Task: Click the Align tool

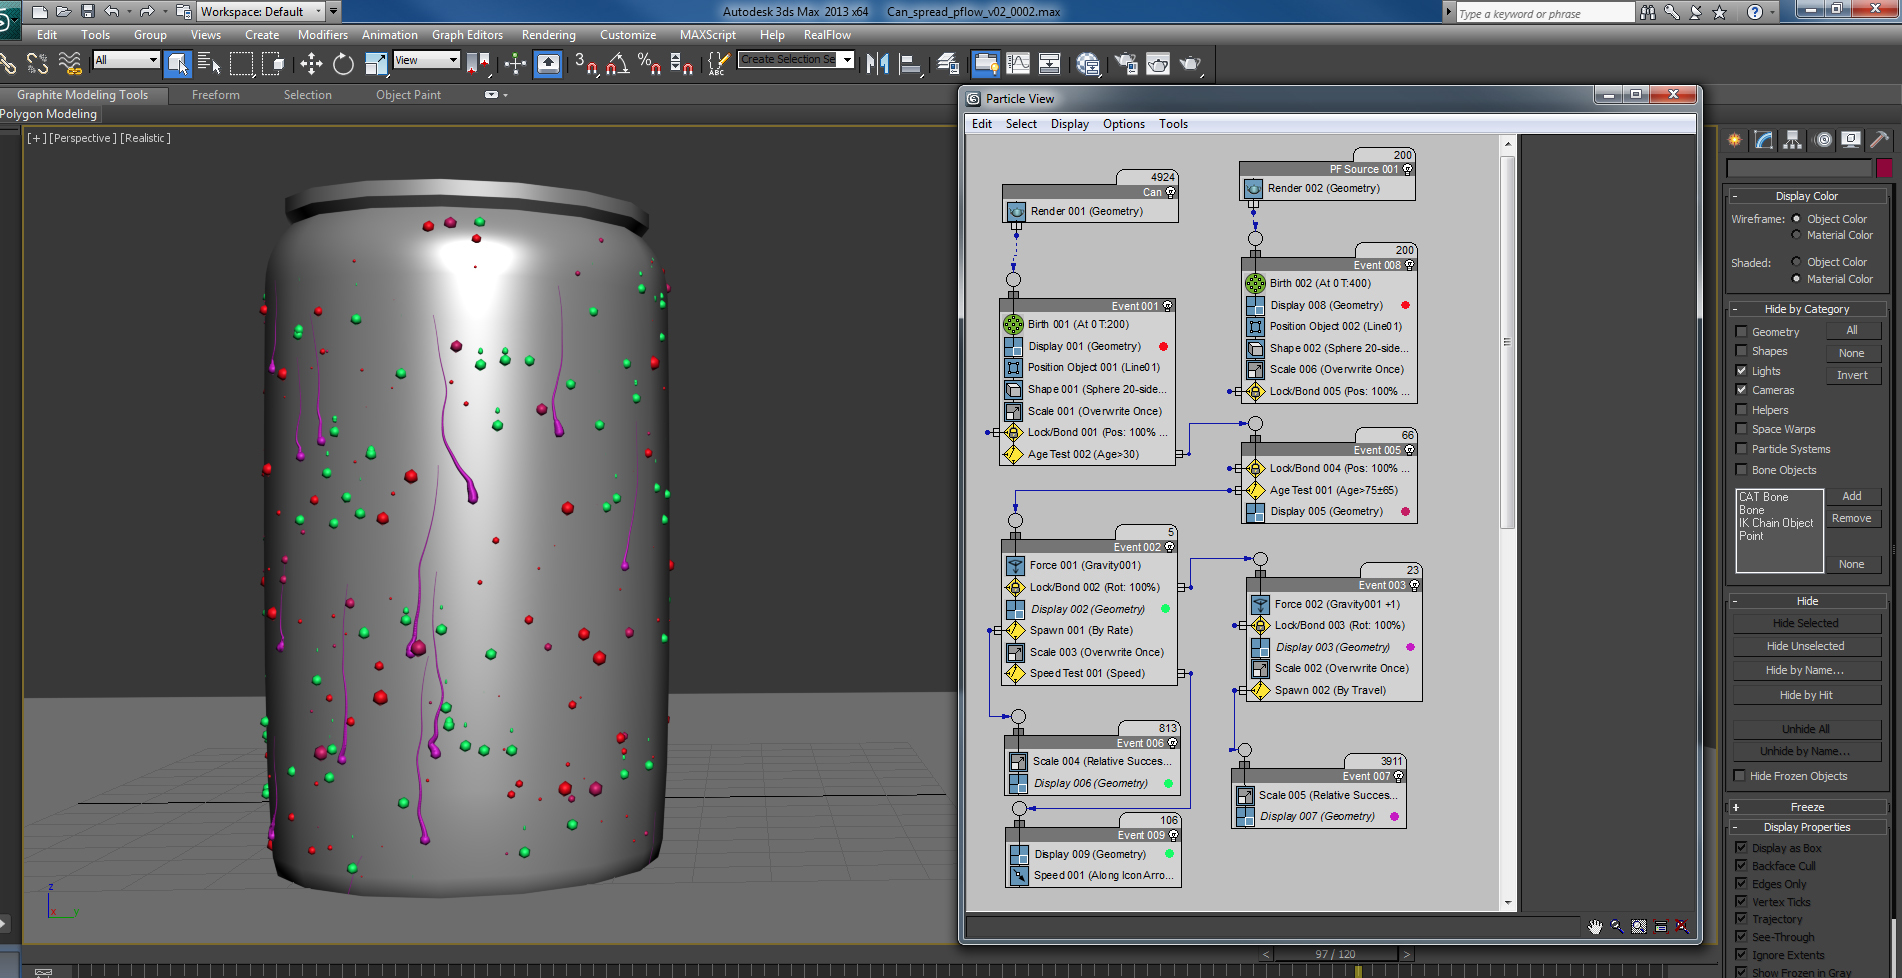Action: pos(909,64)
